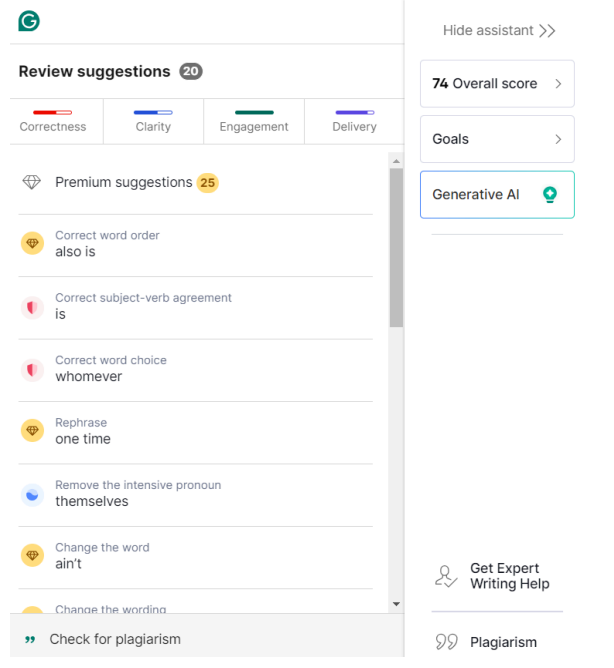Expand the 74 Overall score chevron

point(558,84)
